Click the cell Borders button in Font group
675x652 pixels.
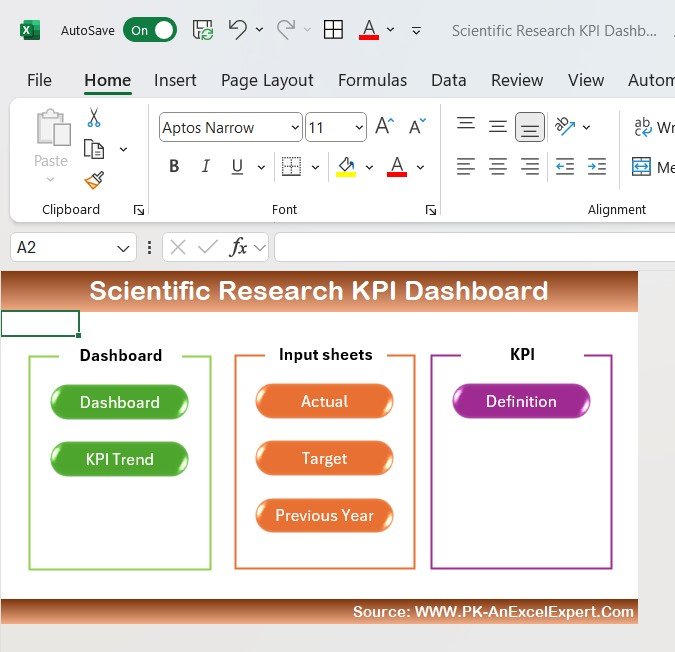291,166
